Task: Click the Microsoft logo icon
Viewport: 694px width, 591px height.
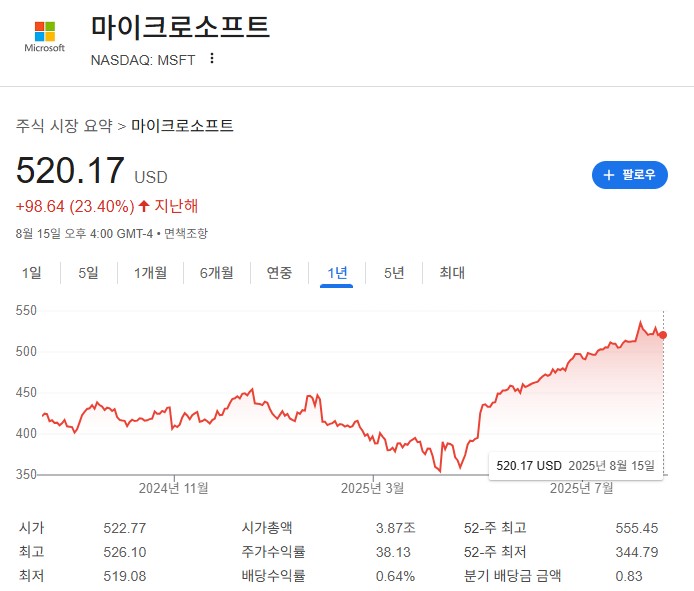Action: point(45,37)
